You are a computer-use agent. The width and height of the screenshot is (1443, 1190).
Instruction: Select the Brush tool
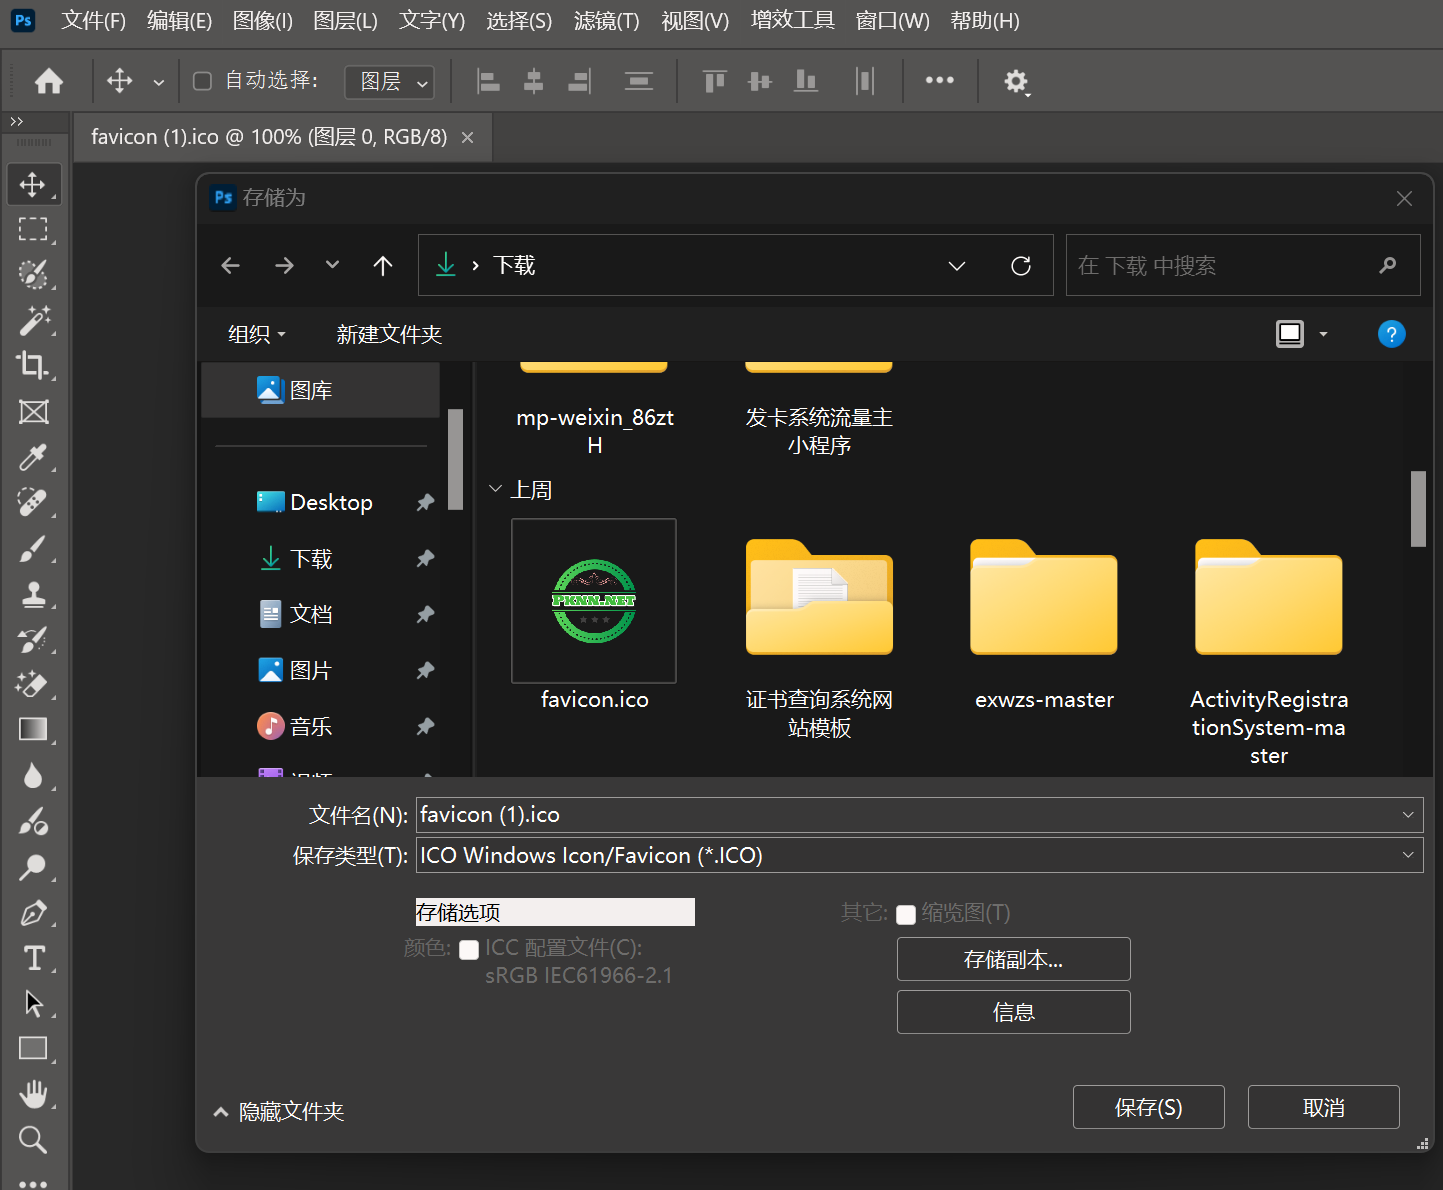33,548
